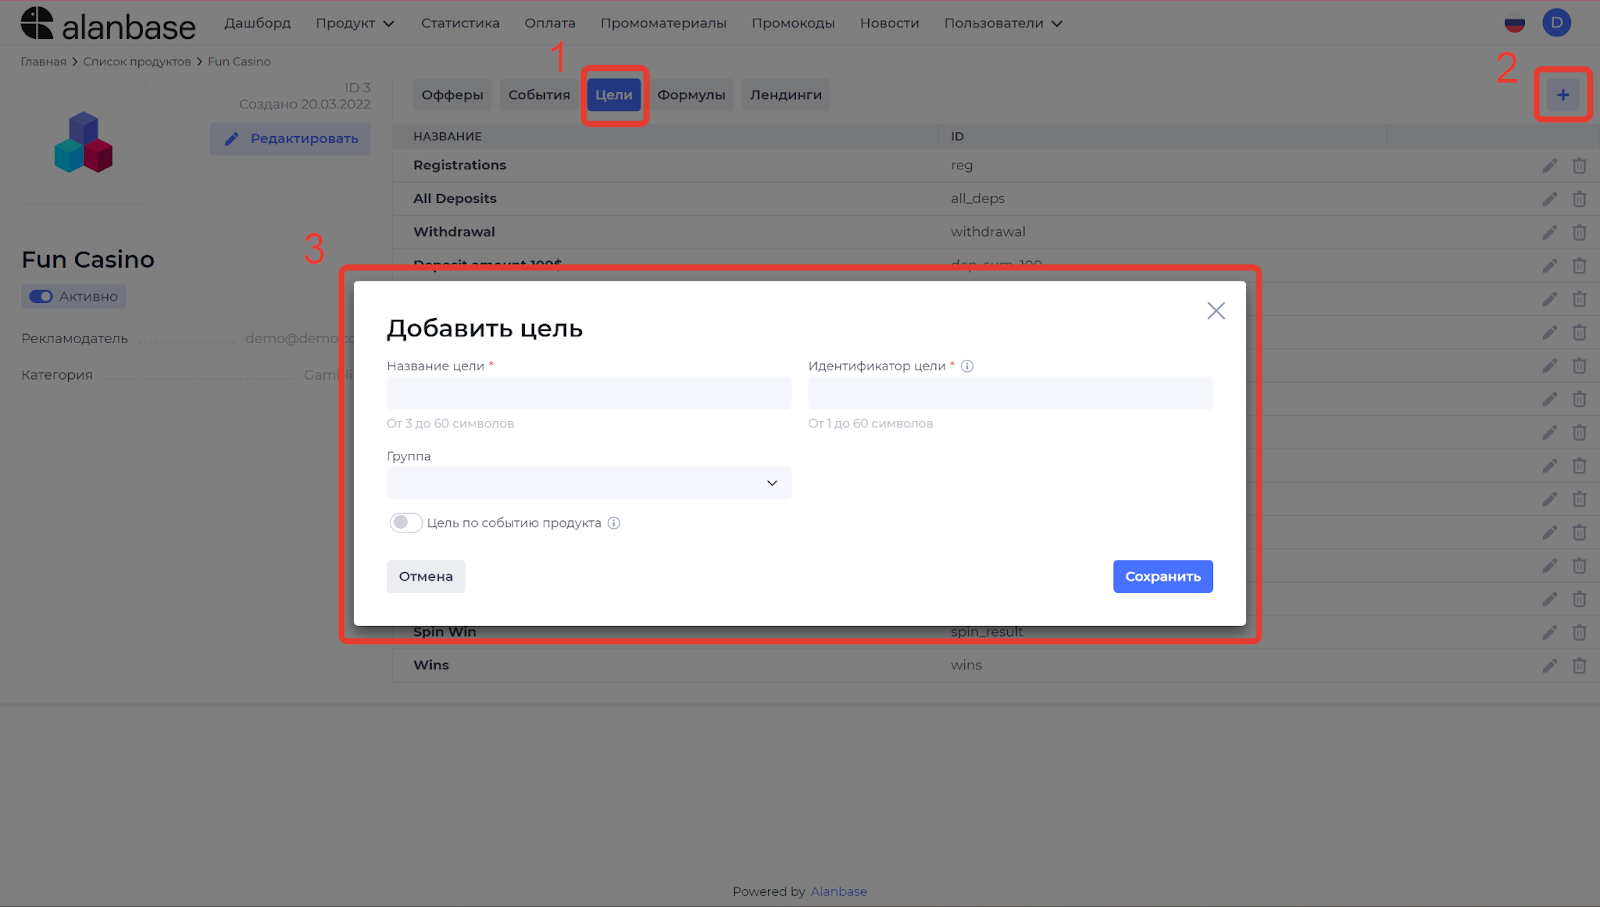Click the Russian flag language icon
The width and height of the screenshot is (1600, 907).
(1514, 22)
